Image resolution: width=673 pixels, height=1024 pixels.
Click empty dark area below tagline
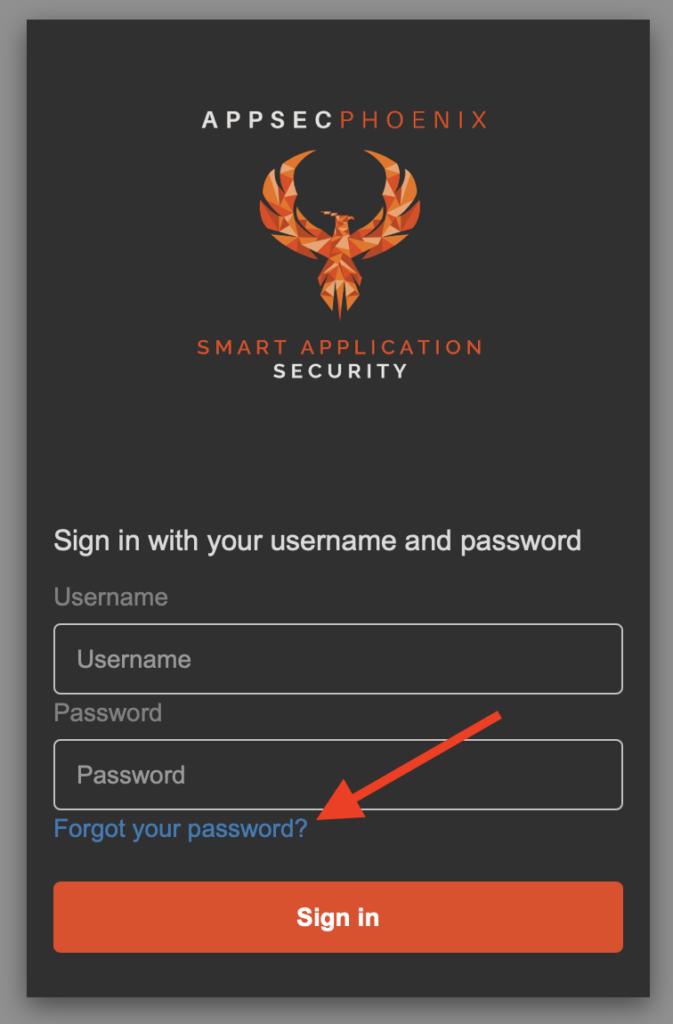click(338, 451)
